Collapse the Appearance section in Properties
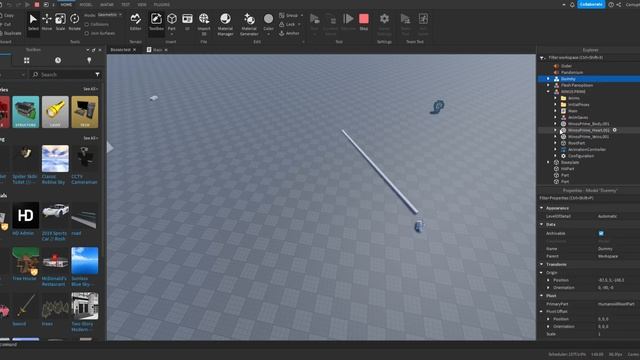The height and width of the screenshot is (360, 640). click(542, 208)
